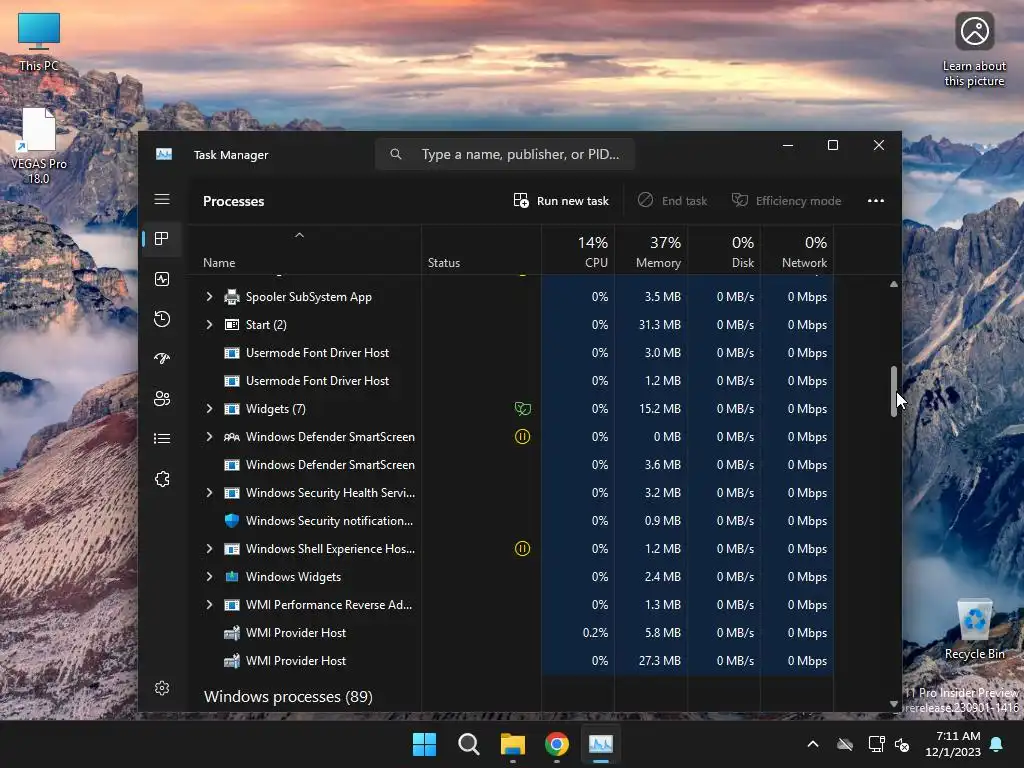Expand the Windows Widgets process
1024x768 pixels.
(209, 577)
